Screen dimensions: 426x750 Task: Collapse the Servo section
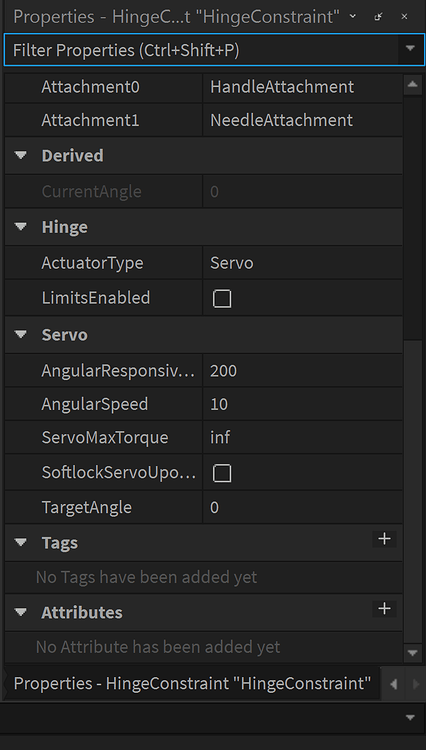coord(21,334)
